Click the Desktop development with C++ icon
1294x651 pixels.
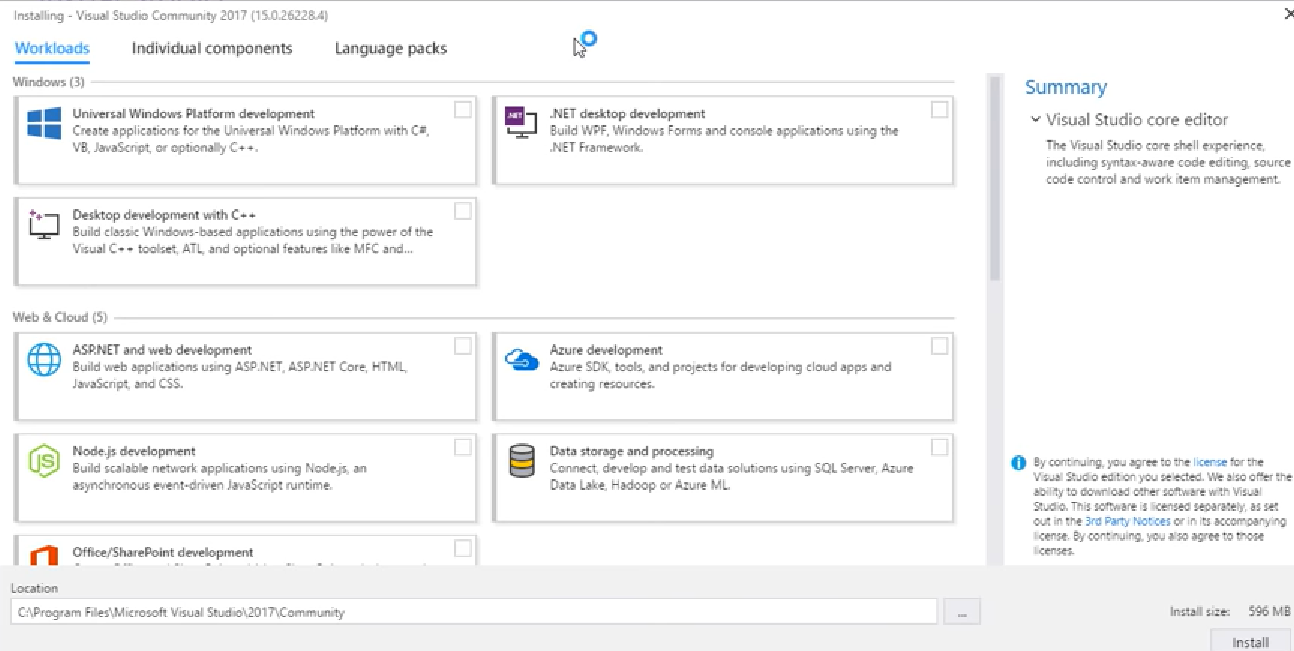click(42, 224)
